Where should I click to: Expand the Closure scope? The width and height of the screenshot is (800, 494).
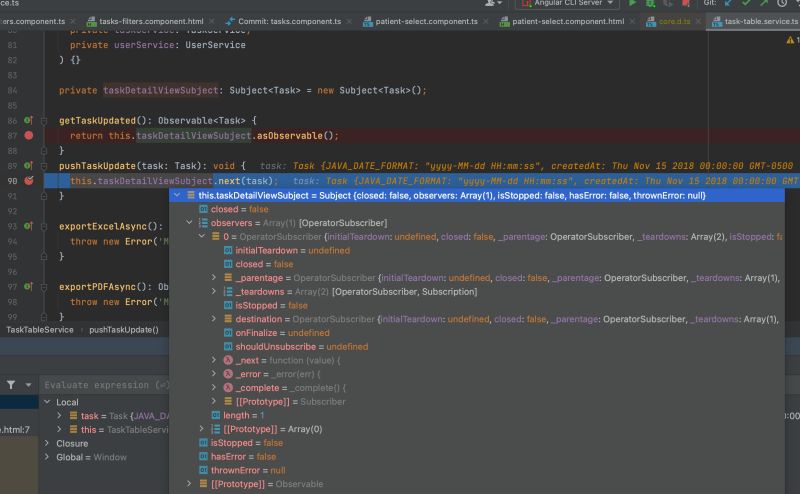47,443
